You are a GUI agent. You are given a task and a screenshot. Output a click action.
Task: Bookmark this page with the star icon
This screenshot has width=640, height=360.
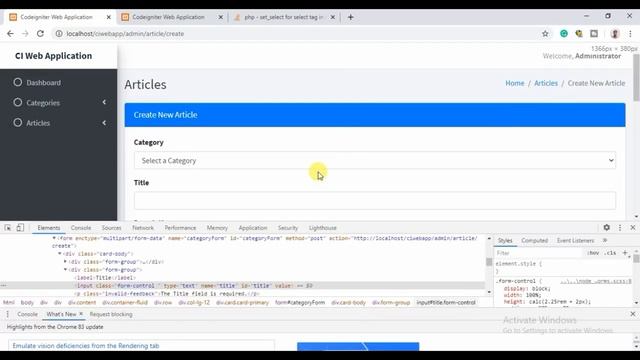point(545,34)
